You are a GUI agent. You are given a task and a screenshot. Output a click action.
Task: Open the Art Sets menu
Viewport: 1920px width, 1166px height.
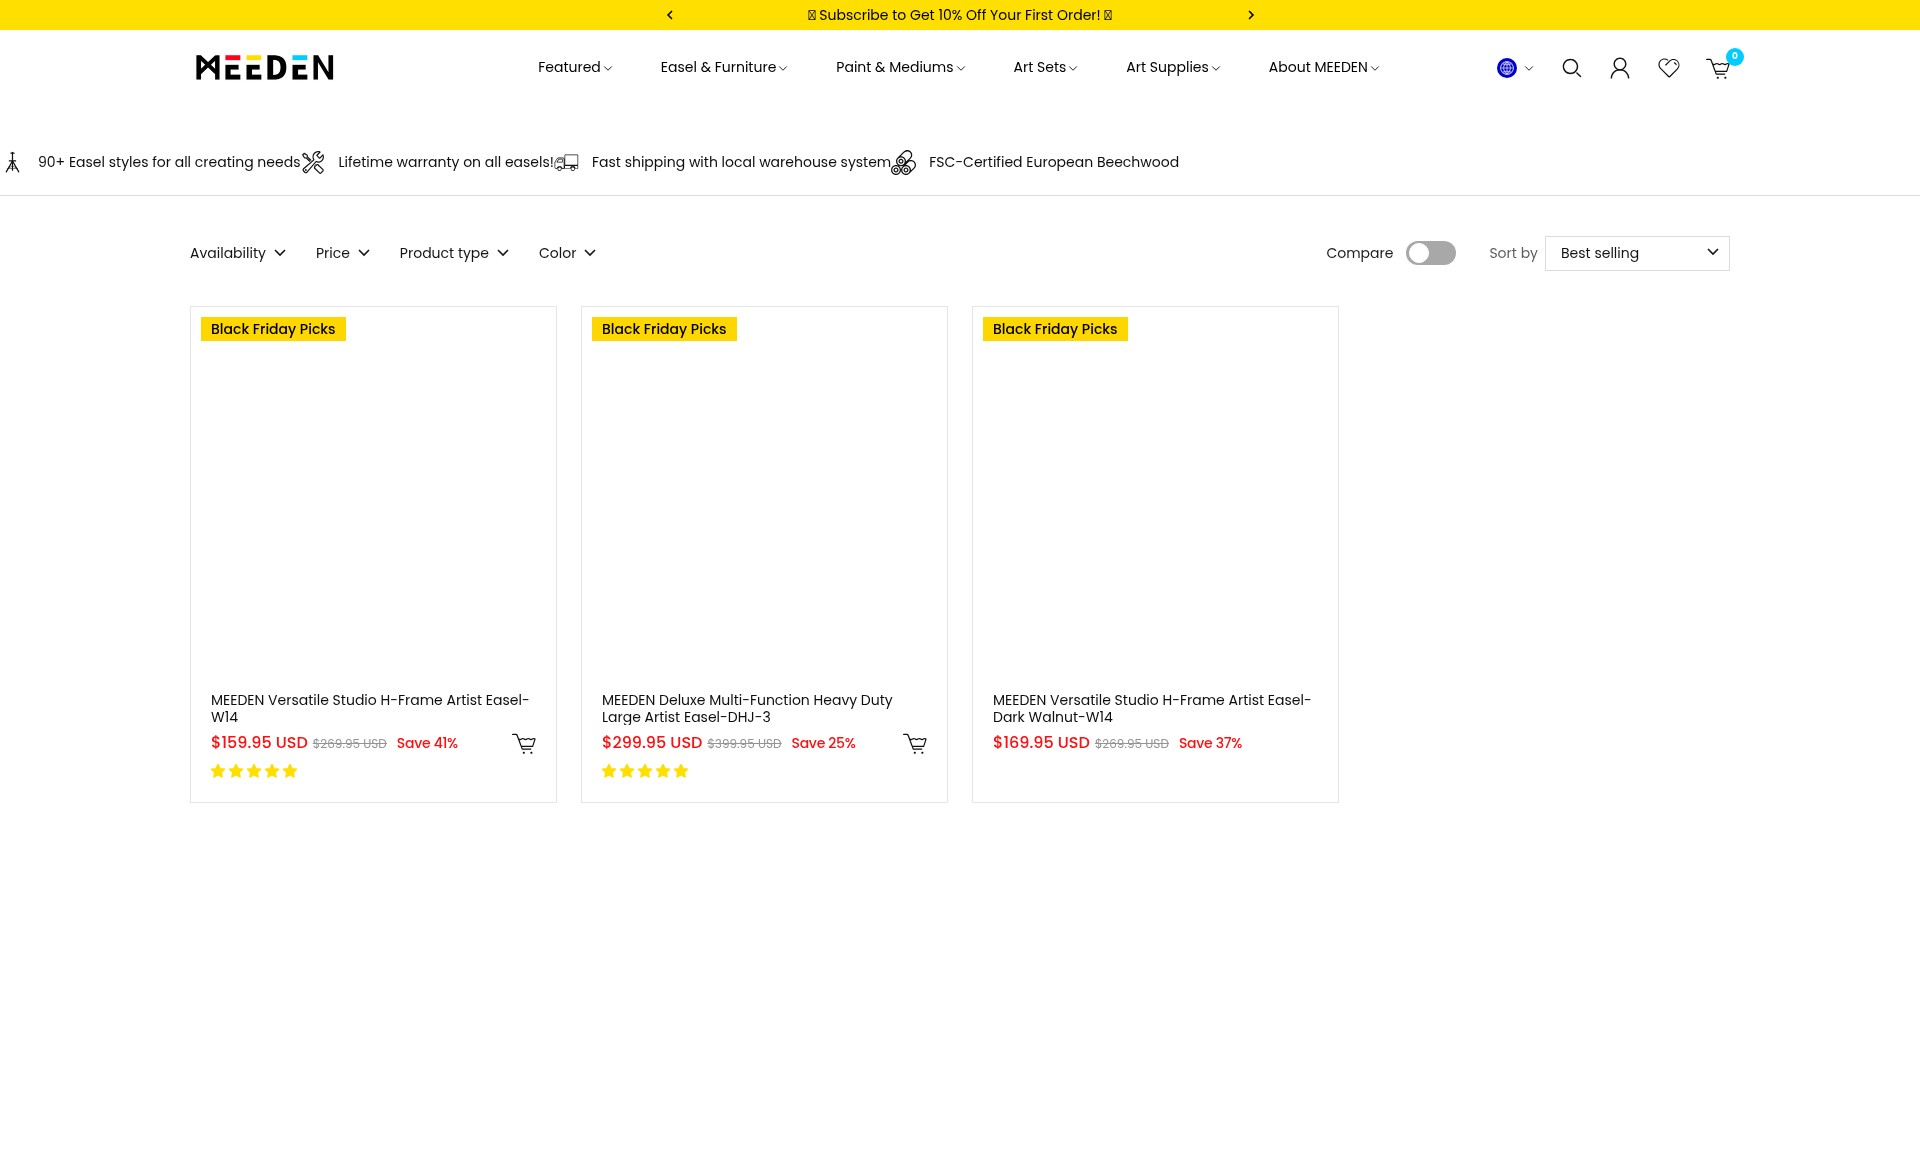(x=1045, y=67)
